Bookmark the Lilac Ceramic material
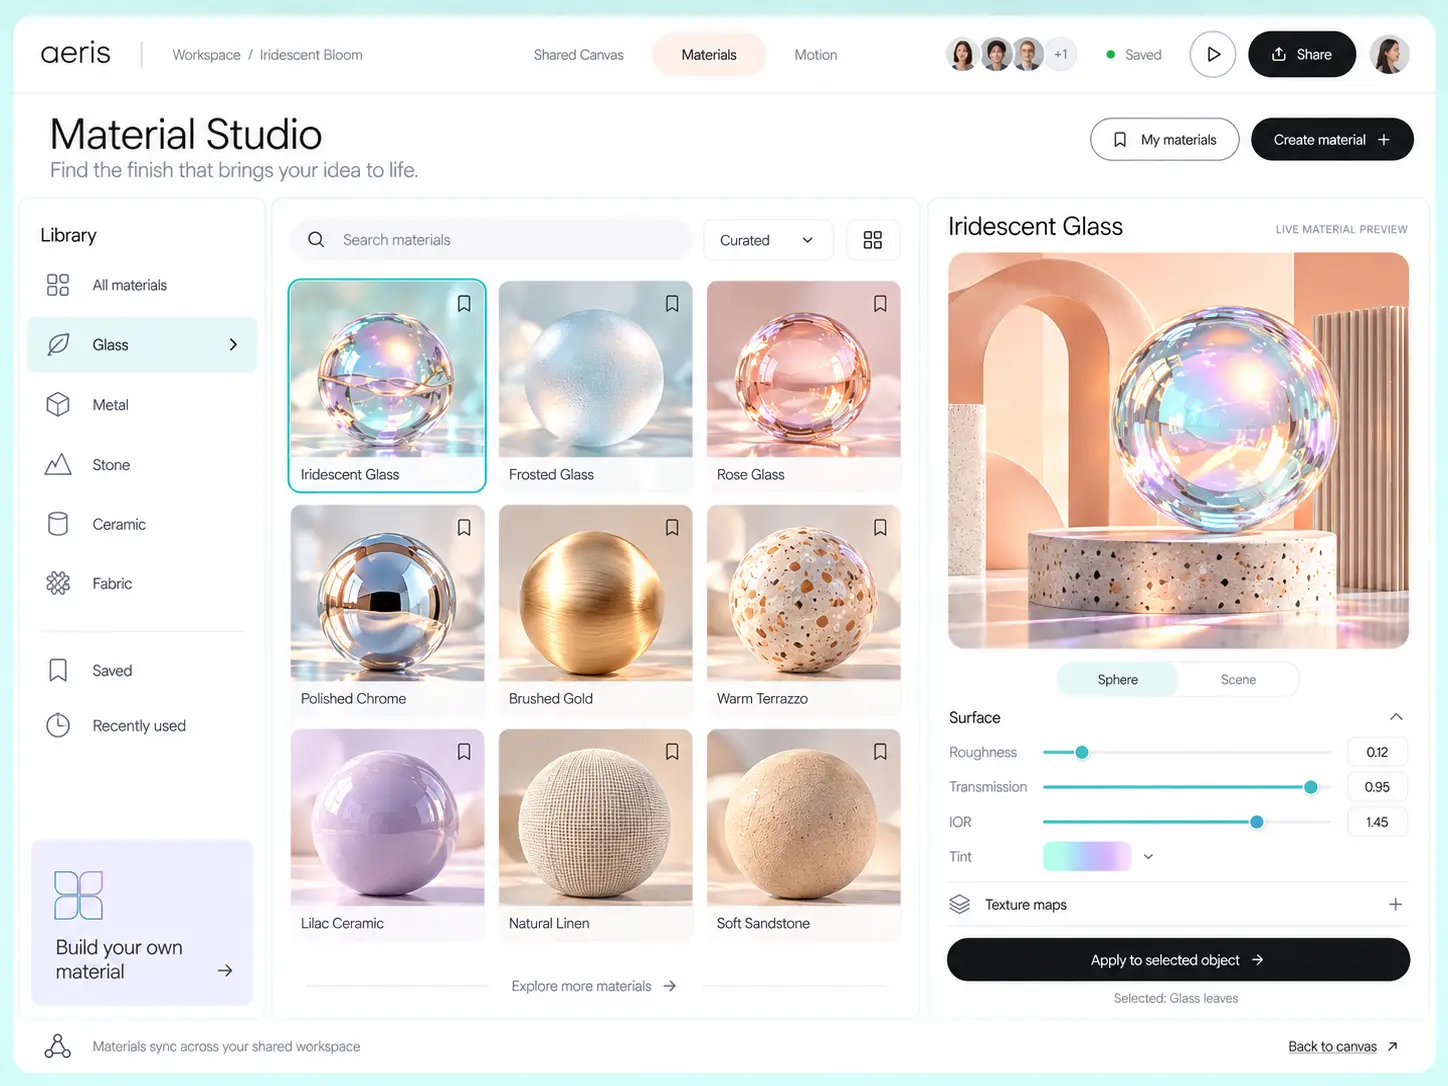The height and width of the screenshot is (1086, 1448). point(464,751)
